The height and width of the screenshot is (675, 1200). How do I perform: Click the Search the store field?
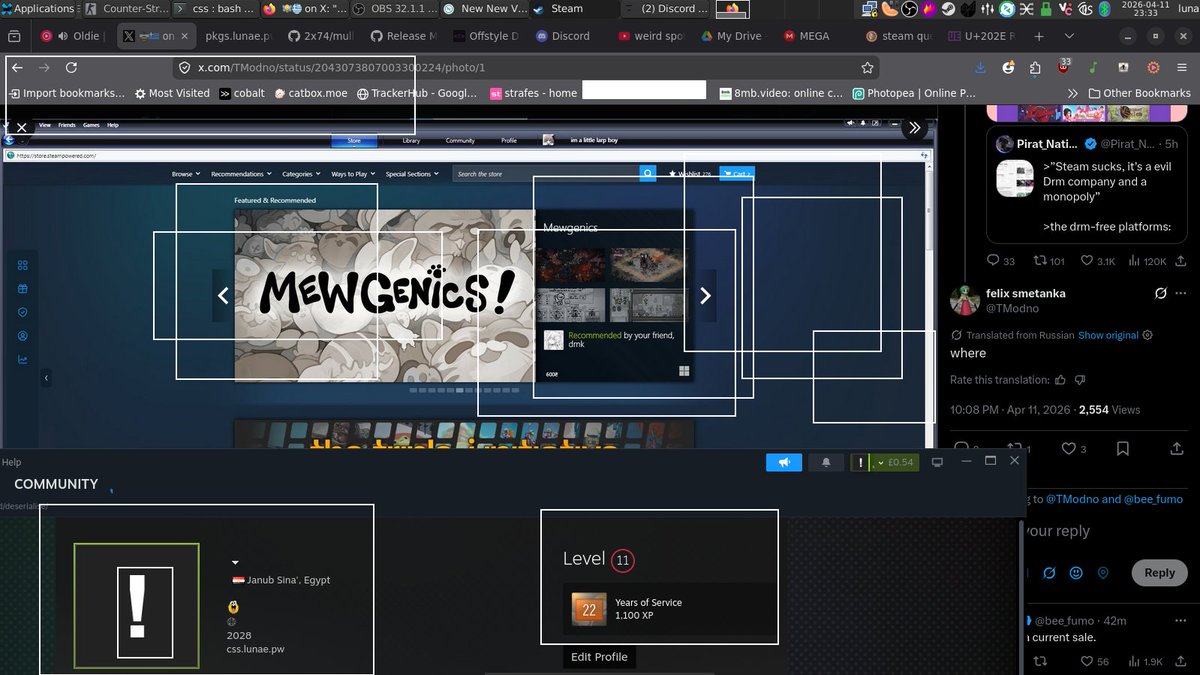(x=546, y=174)
